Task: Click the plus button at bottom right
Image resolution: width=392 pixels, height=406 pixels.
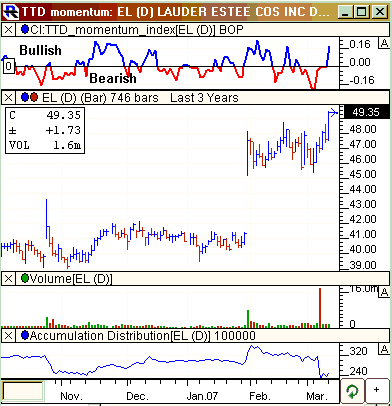Action: (x=377, y=390)
